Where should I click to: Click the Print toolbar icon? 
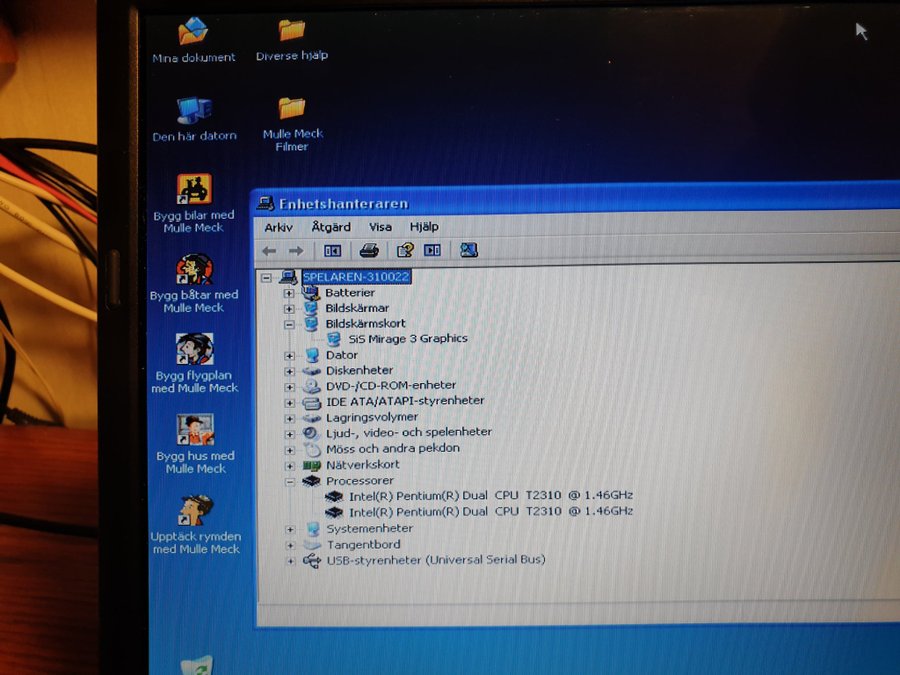tap(369, 250)
